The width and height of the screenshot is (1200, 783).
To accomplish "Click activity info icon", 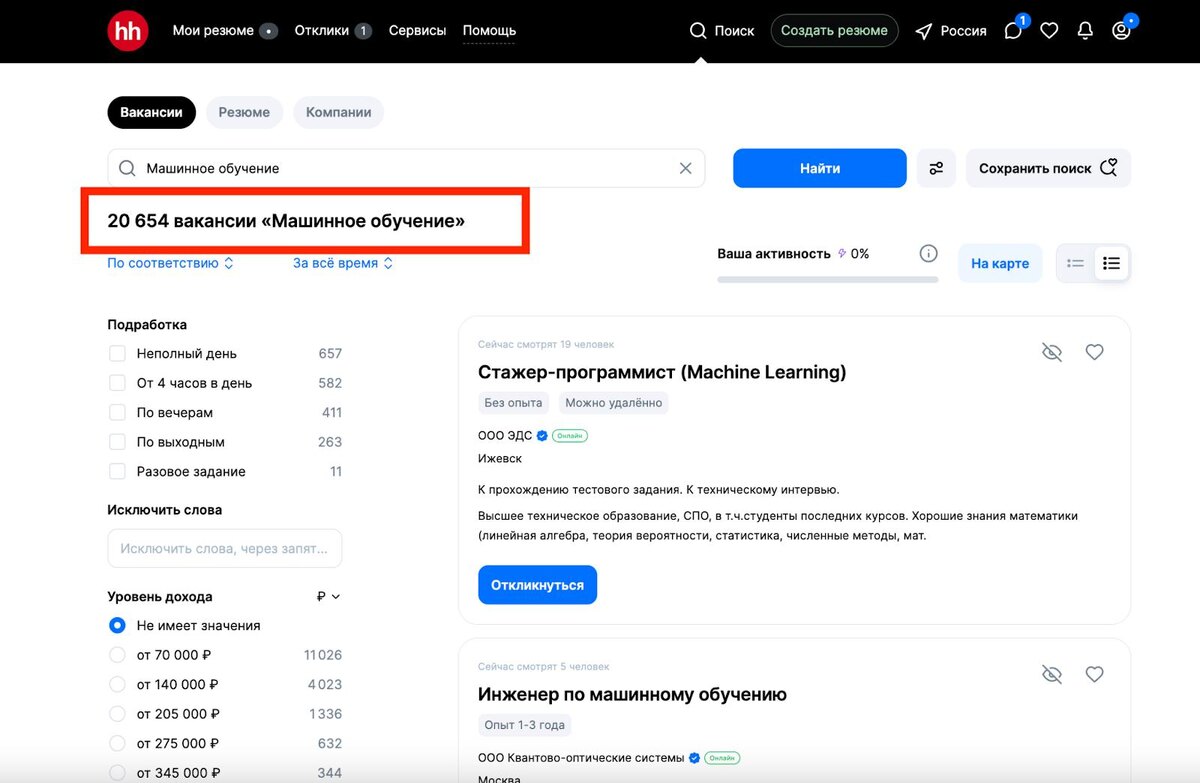I will click(928, 254).
